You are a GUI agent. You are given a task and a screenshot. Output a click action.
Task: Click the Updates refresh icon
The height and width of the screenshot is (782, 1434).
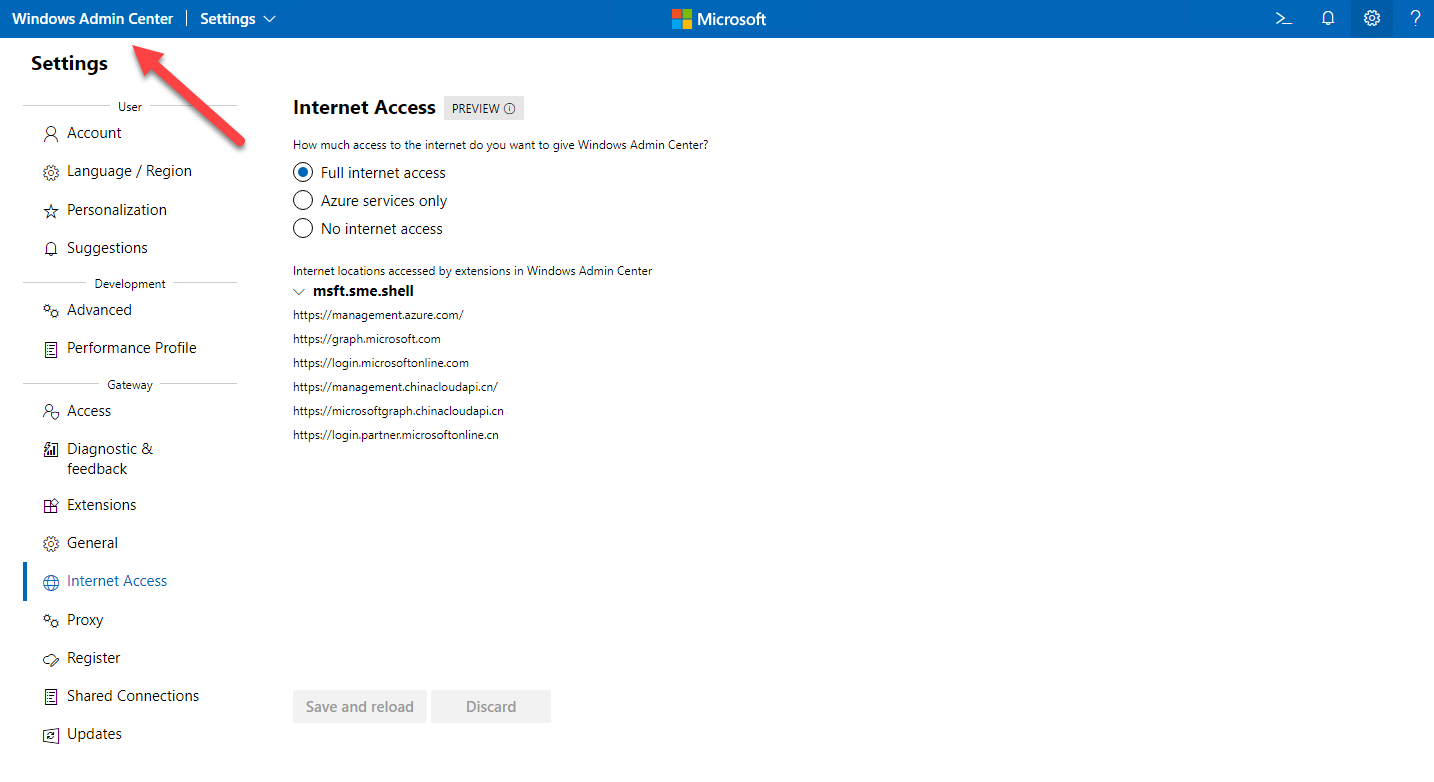51,735
